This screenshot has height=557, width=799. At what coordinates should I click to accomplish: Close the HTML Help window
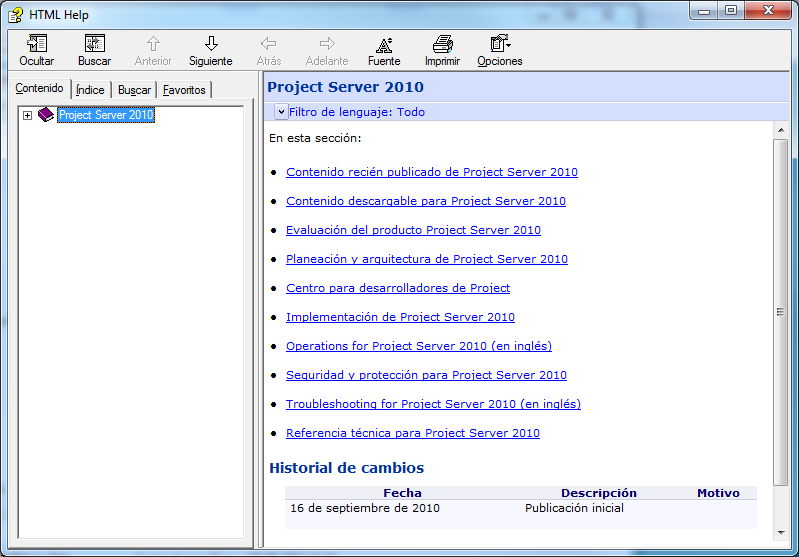click(768, 10)
